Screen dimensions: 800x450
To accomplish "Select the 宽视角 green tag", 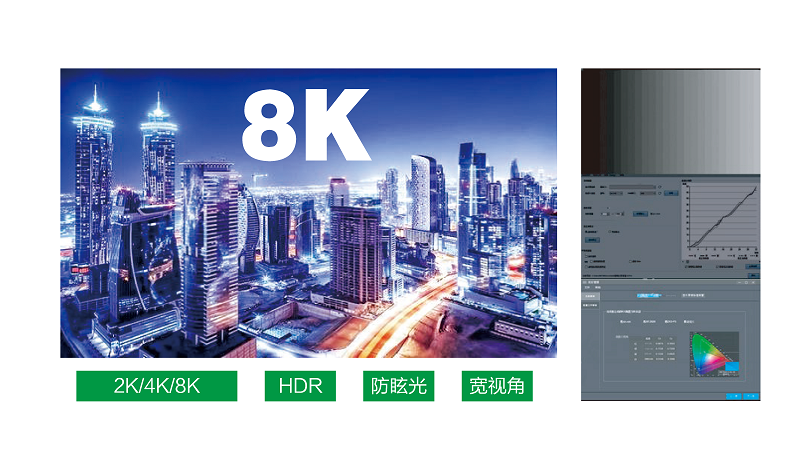I will pos(497,386).
